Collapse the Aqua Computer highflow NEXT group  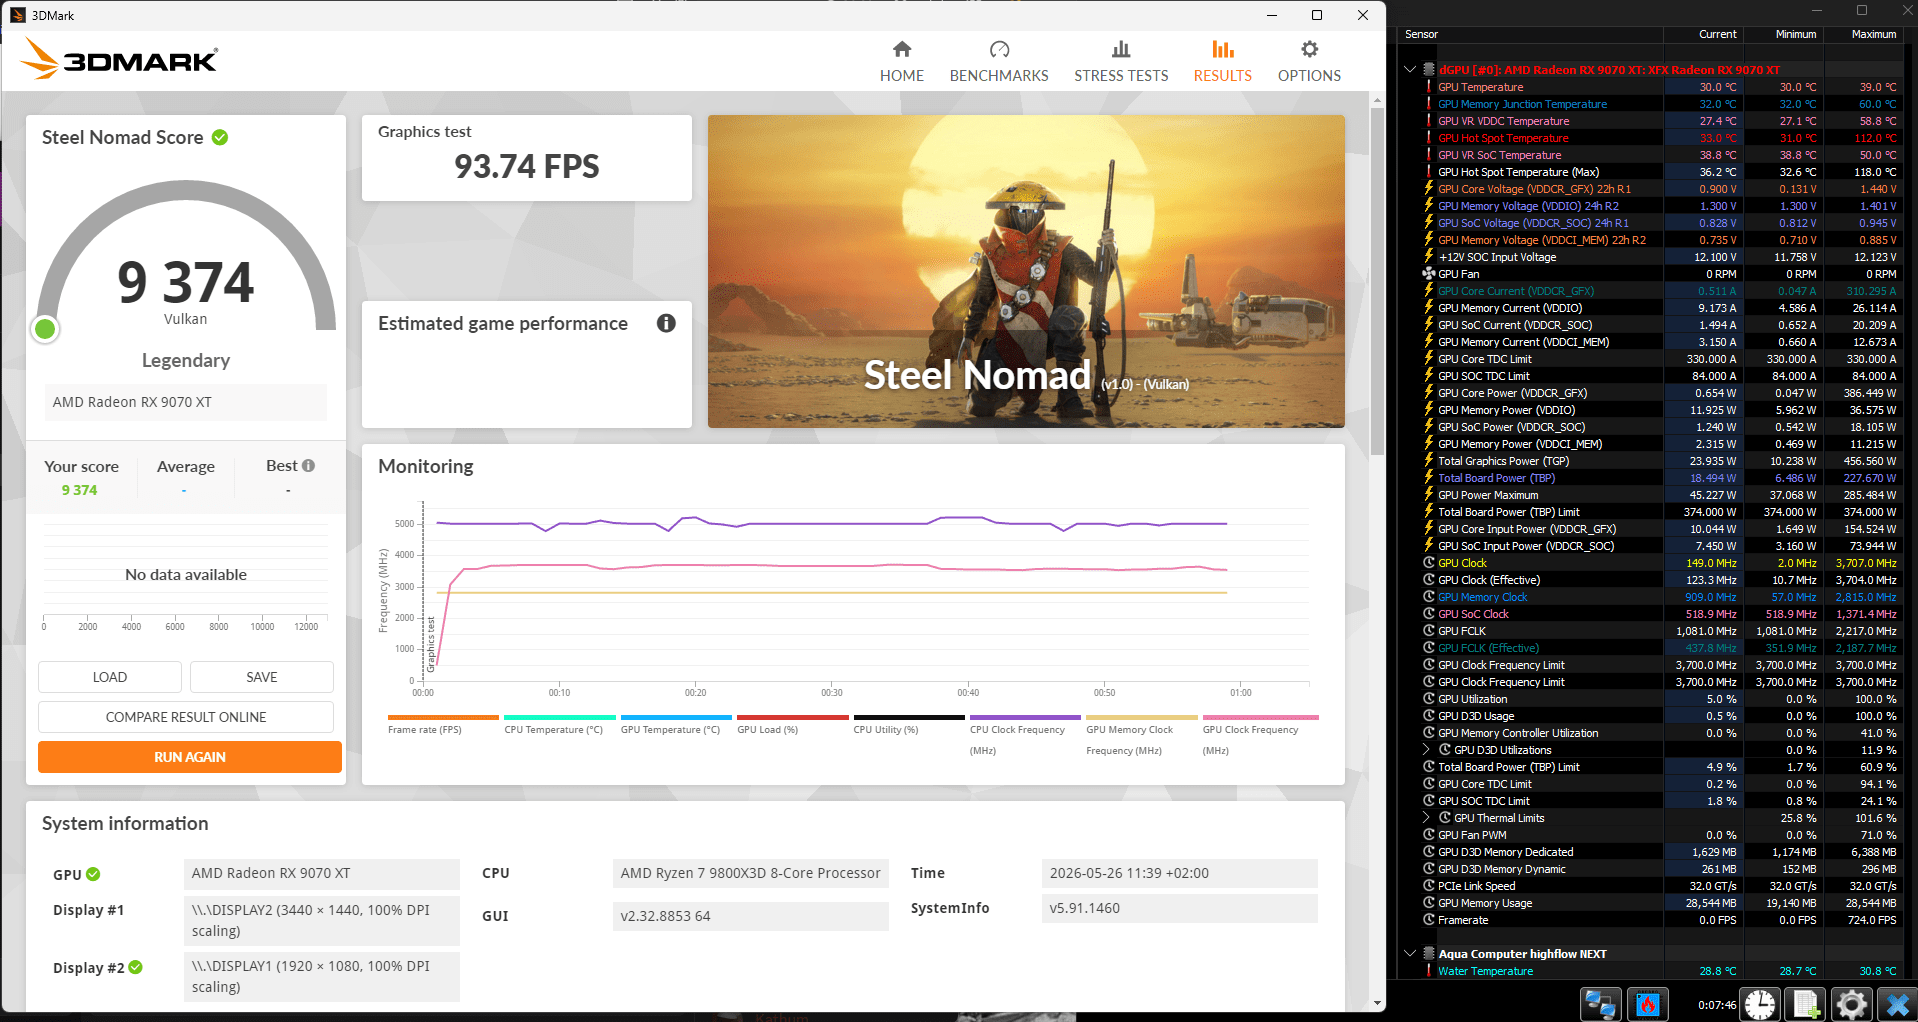(1410, 953)
